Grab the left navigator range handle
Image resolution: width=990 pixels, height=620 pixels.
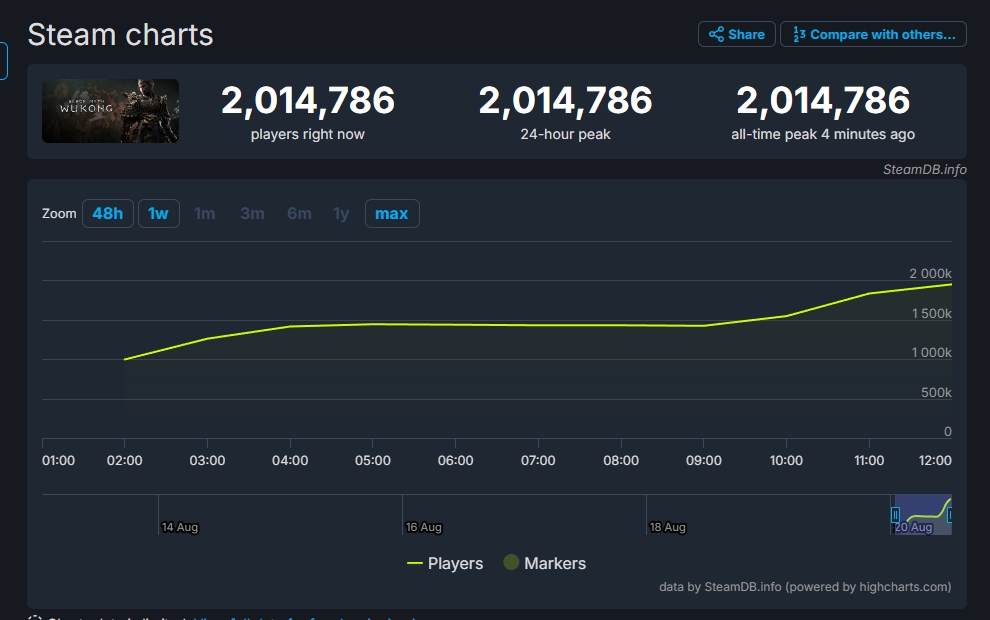coord(896,515)
